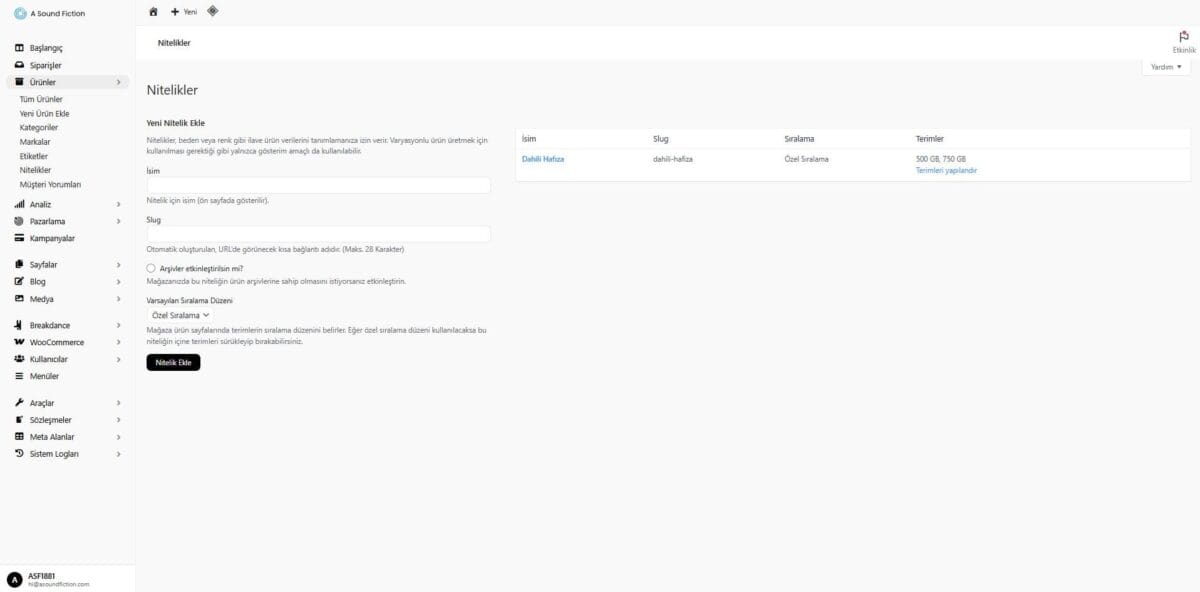
Task: Click the A Sound Fiction logo
Action: click(20, 13)
